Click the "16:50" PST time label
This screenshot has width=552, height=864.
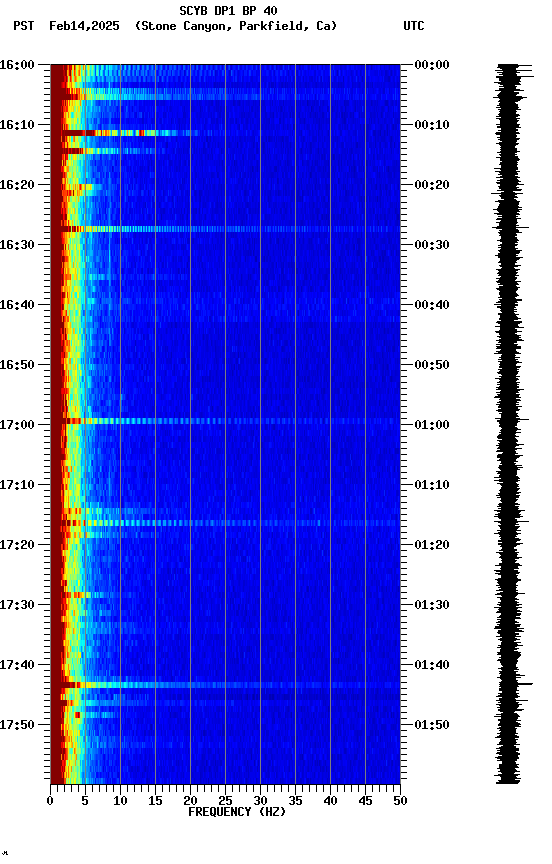coord(17,365)
